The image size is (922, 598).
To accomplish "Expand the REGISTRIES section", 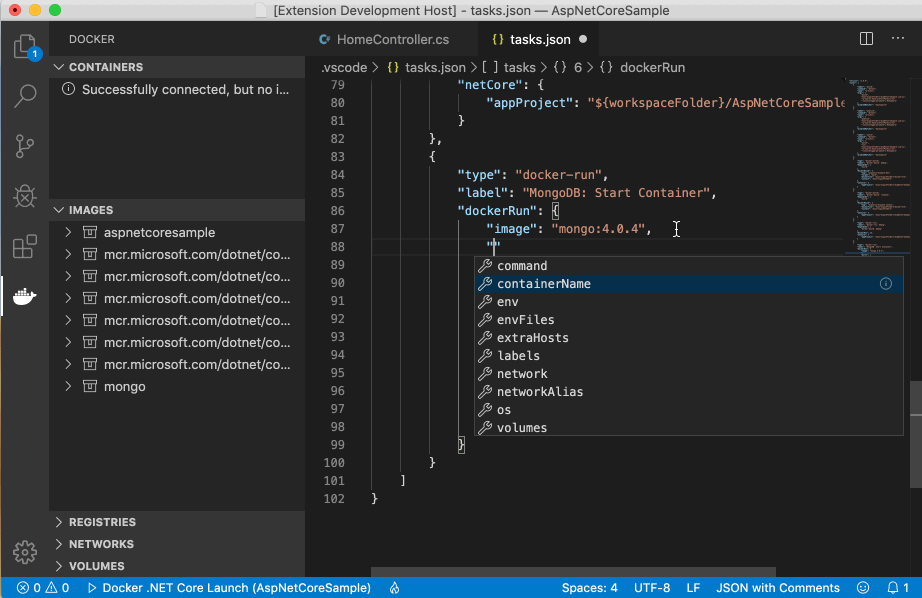I will [59, 522].
